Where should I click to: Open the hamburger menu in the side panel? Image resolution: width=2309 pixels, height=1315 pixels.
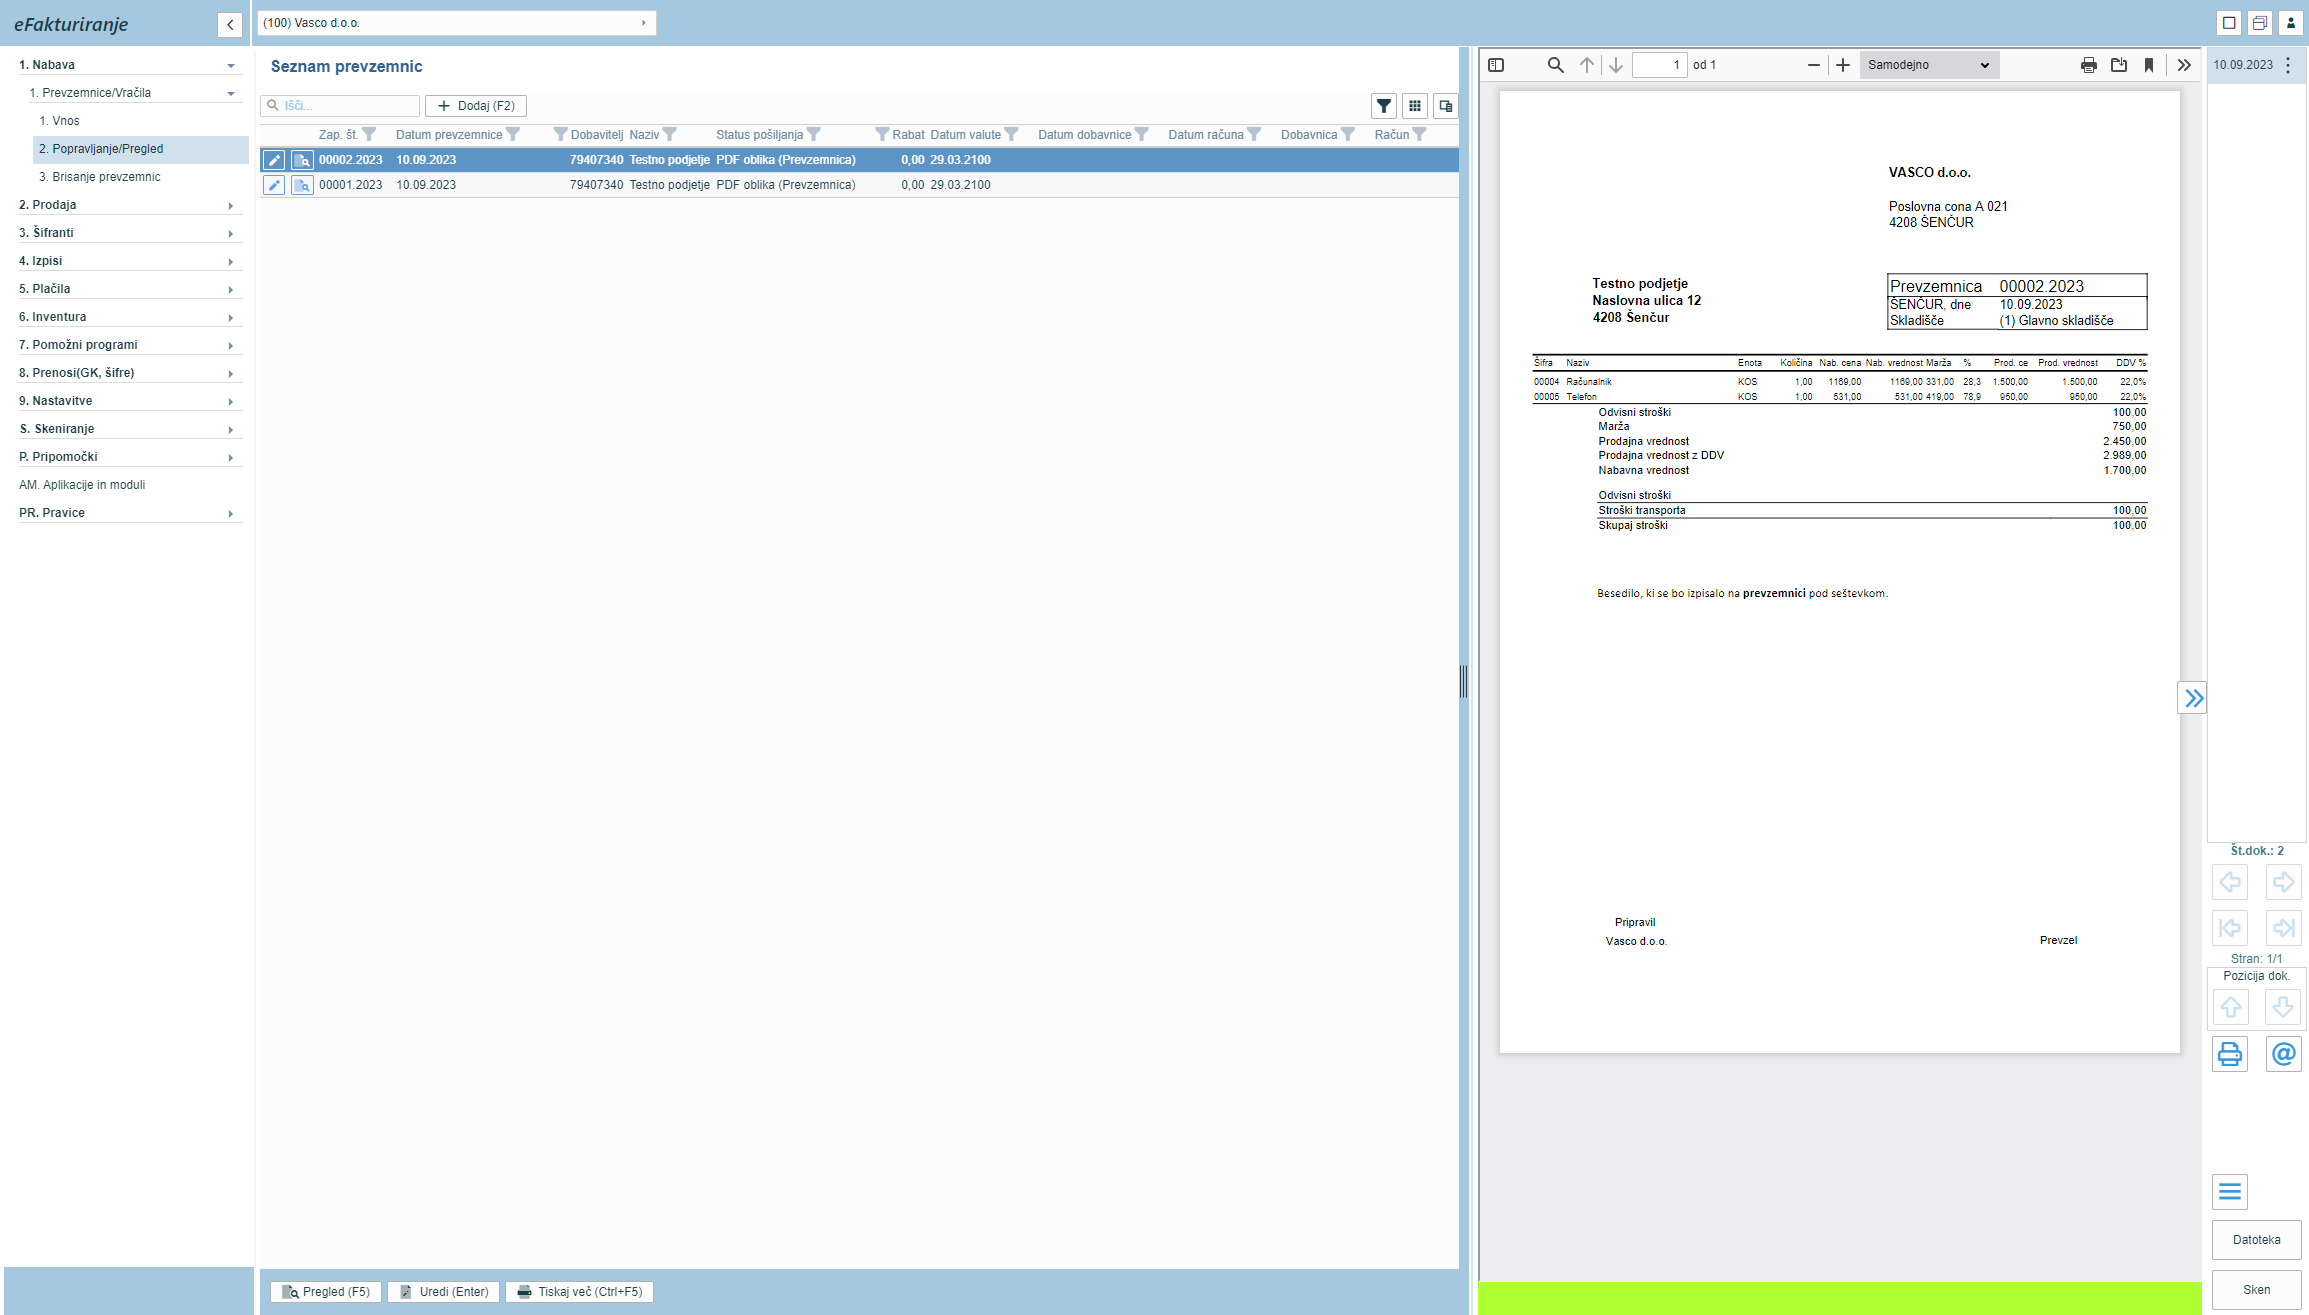click(x=2230, y=1191)
